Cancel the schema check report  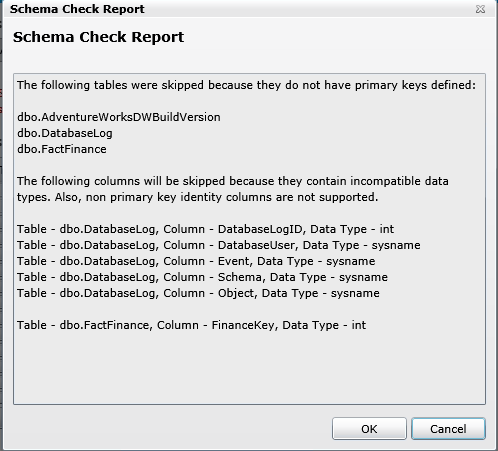(x=448, y=429)
